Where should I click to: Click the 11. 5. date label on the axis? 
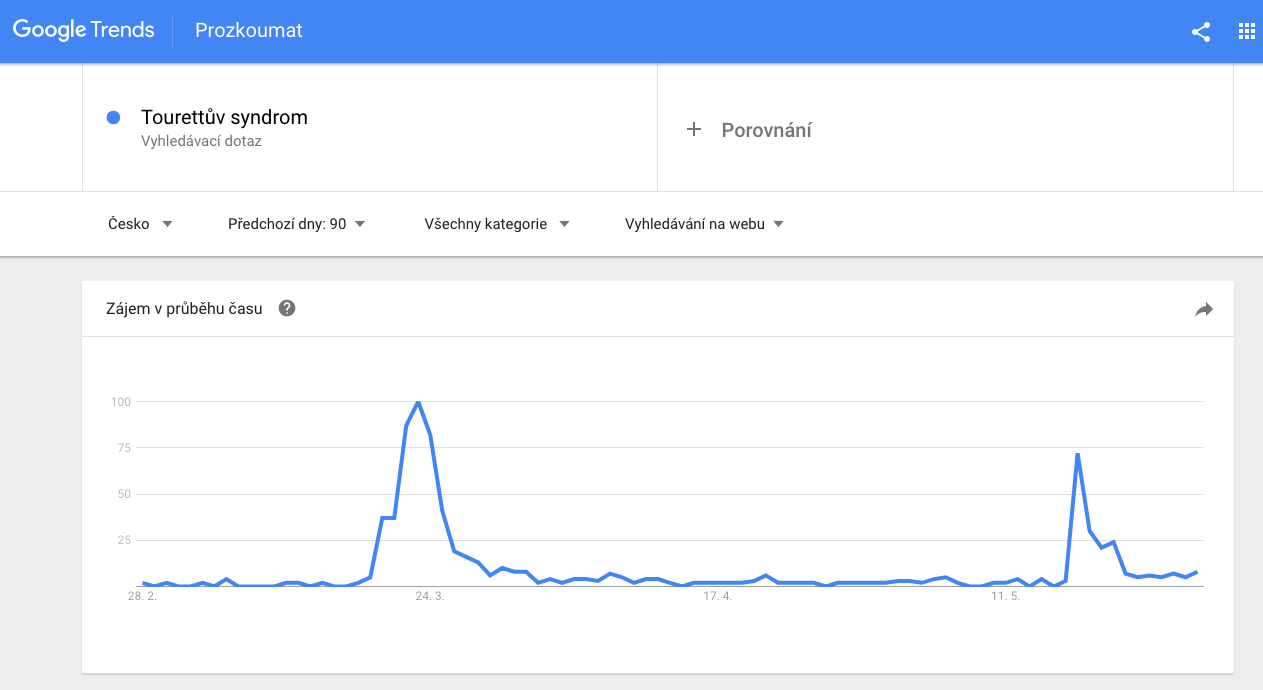coord(1005,596)
